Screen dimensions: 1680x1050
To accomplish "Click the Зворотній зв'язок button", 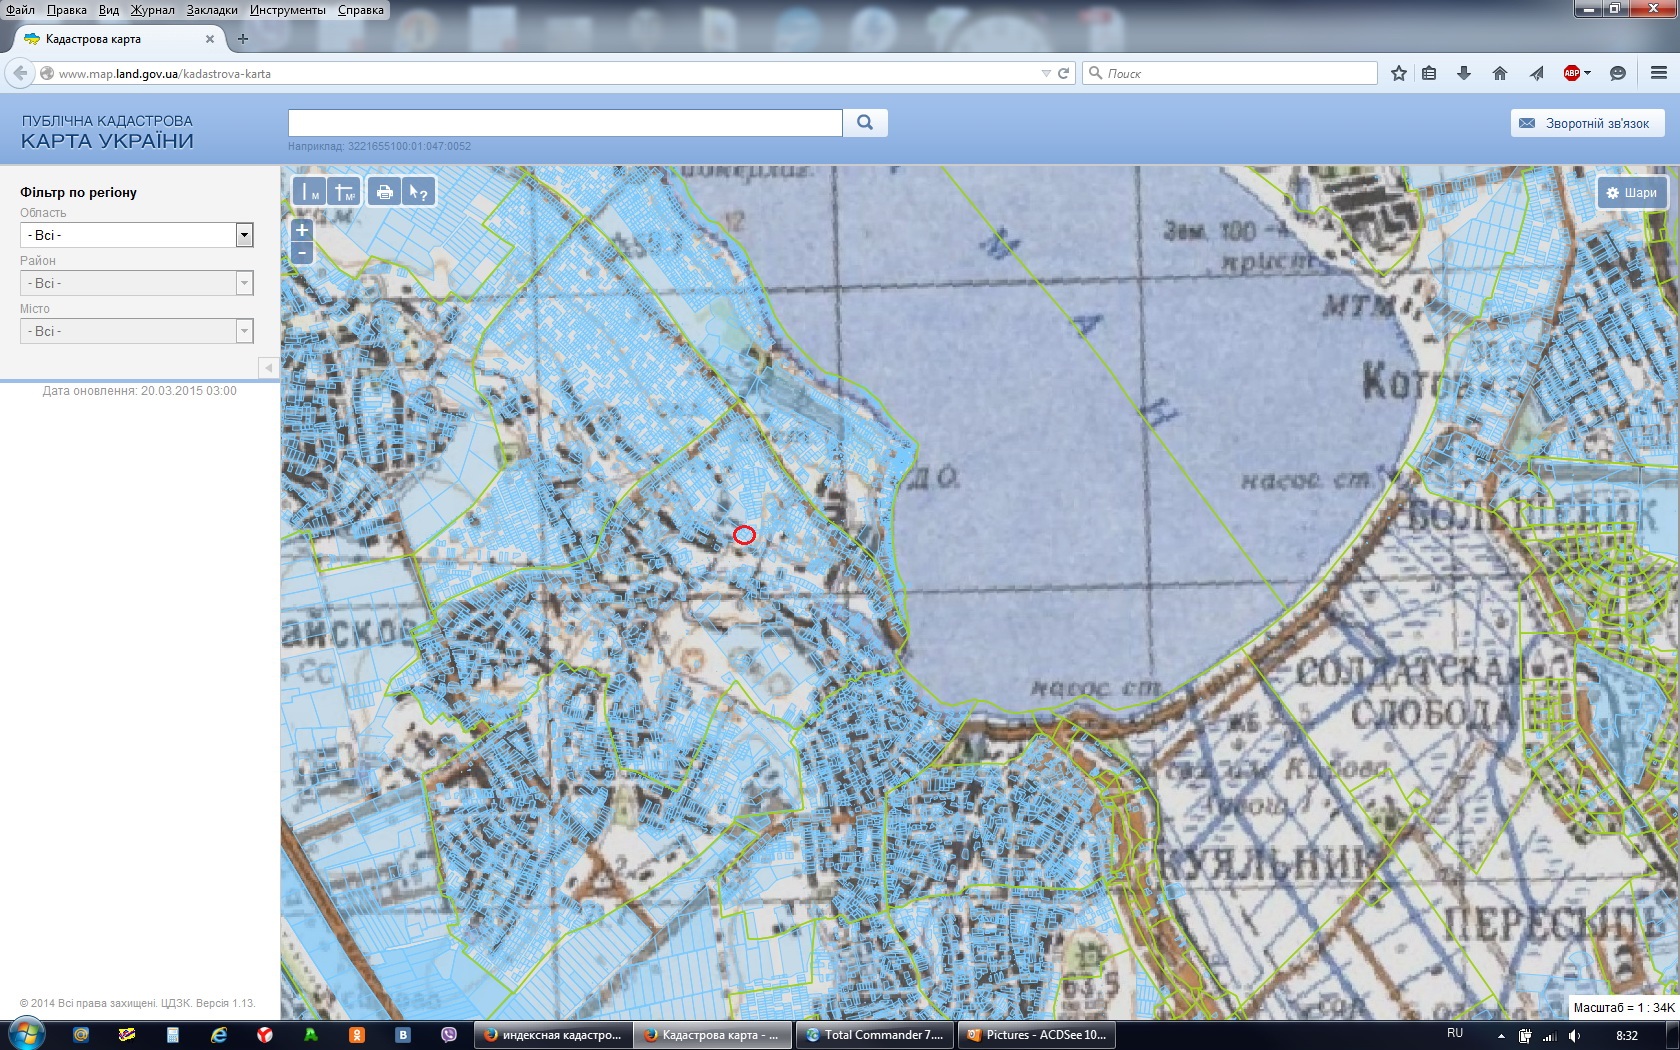I will tap(1587, 123).
